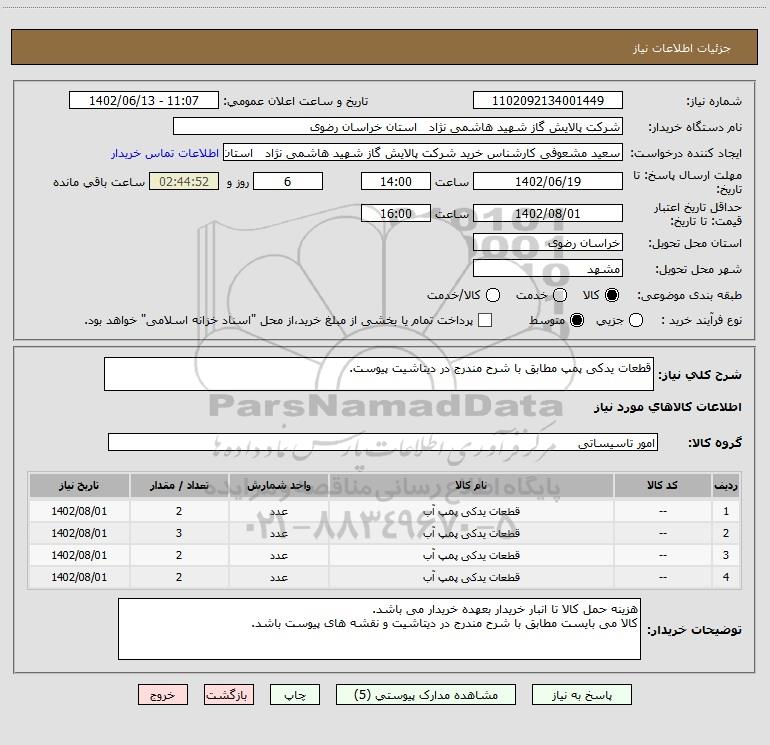Click the ردیف column header

point(726,486)
